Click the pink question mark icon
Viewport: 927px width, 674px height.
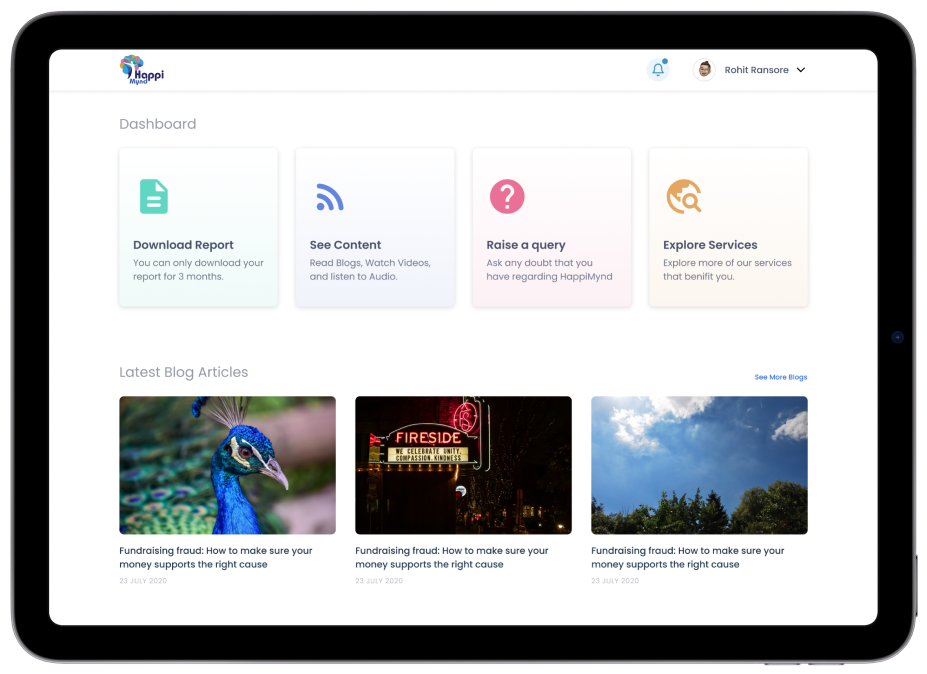507,196
